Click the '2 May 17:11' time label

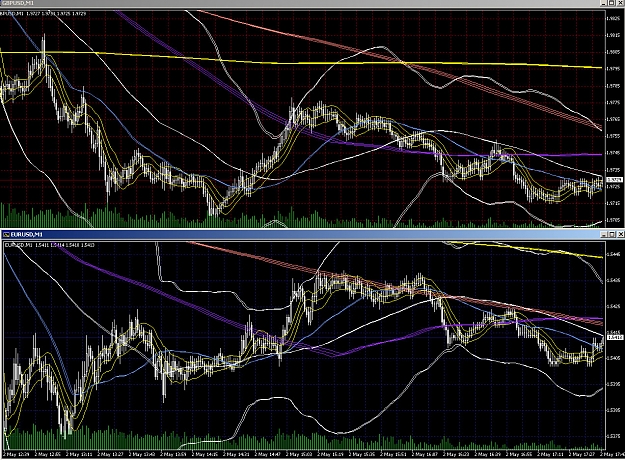[550, 454]
